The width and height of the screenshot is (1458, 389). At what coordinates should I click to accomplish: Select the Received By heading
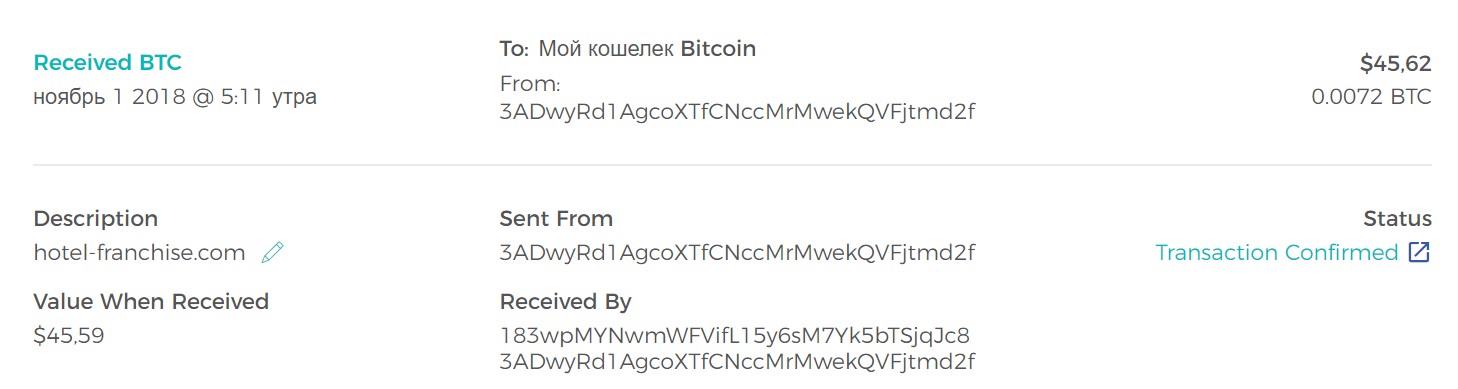(565, 302)
